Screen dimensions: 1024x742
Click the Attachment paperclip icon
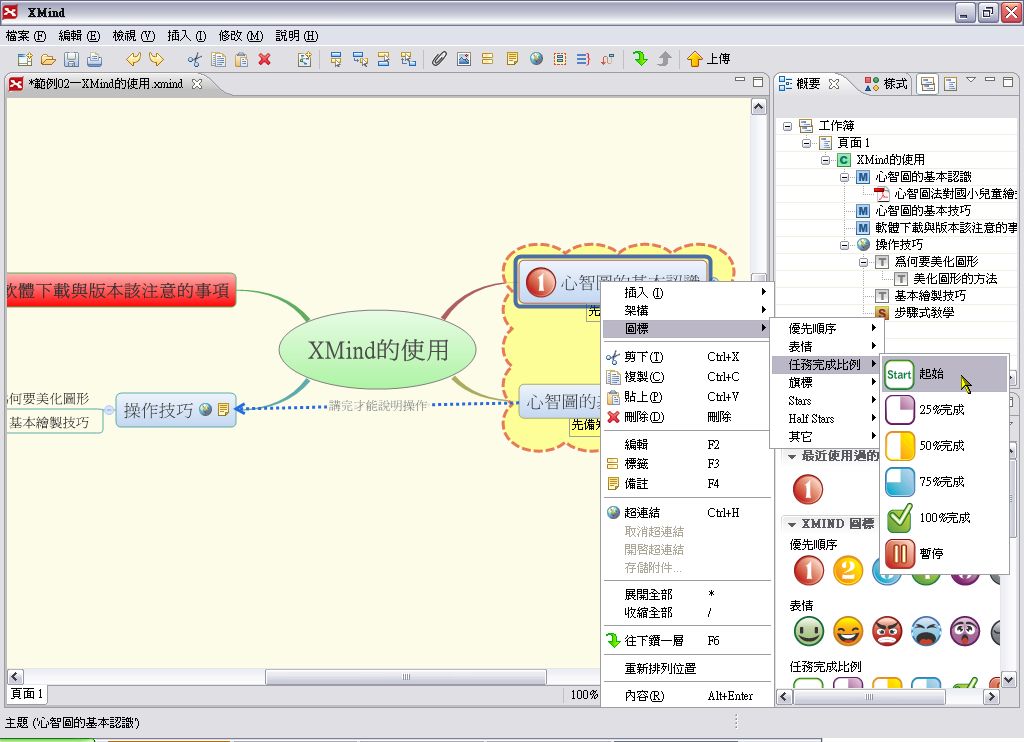point(440,59)
